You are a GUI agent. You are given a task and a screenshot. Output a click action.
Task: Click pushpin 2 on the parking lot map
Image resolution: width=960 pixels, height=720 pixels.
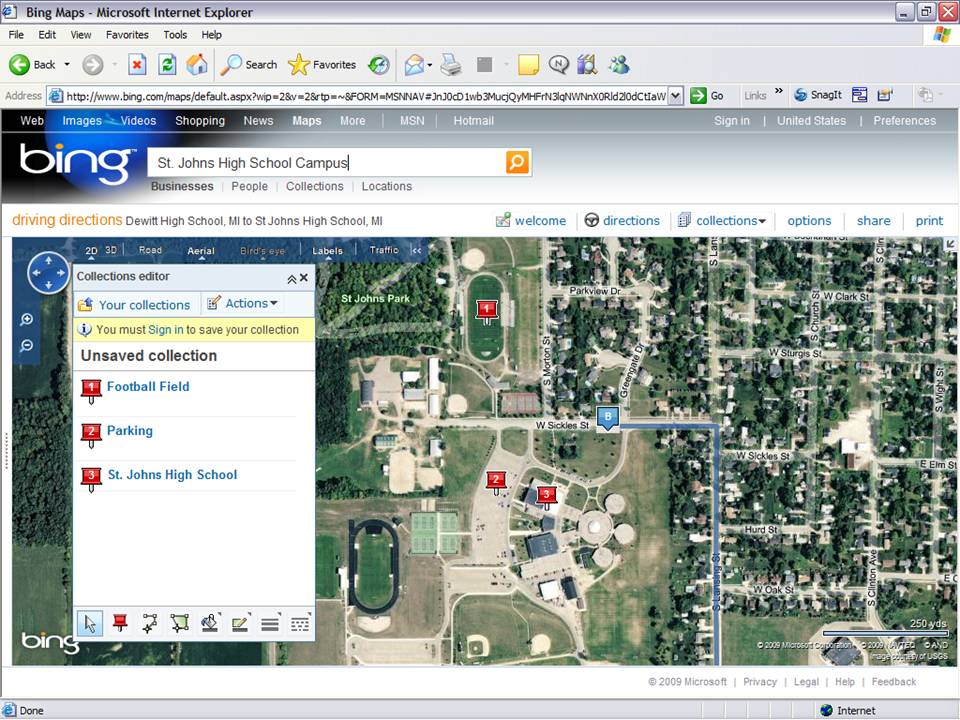click(496, 482)
